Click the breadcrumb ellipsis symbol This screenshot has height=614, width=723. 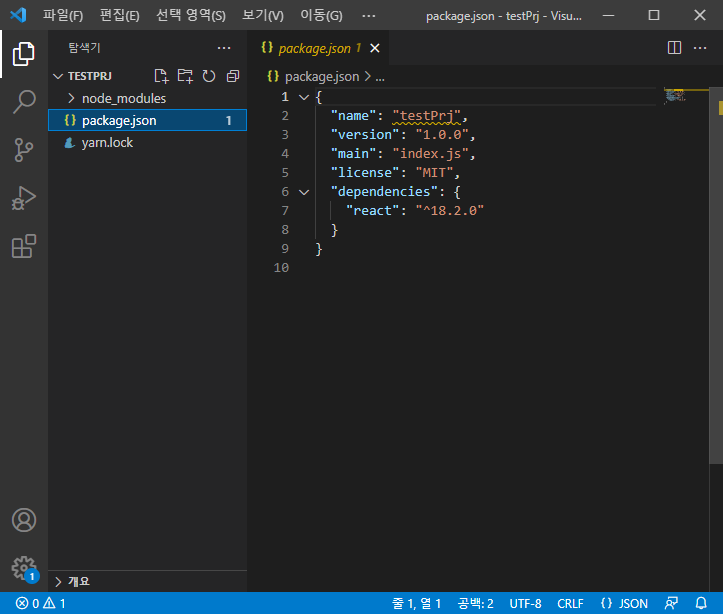(380, 78)
